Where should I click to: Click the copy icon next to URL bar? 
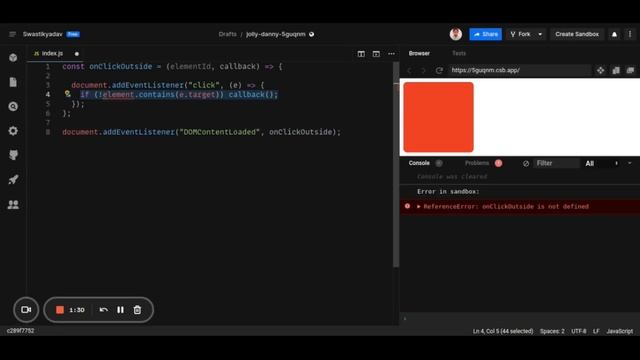click(x=616, y=70)
